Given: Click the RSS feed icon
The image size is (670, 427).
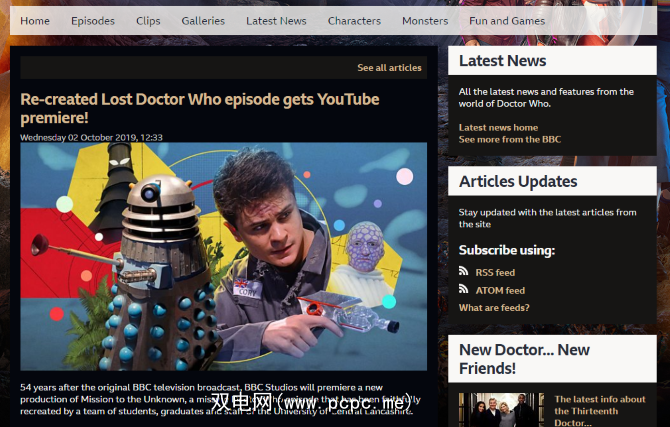Looking at the screenshot, I should 464,271.
